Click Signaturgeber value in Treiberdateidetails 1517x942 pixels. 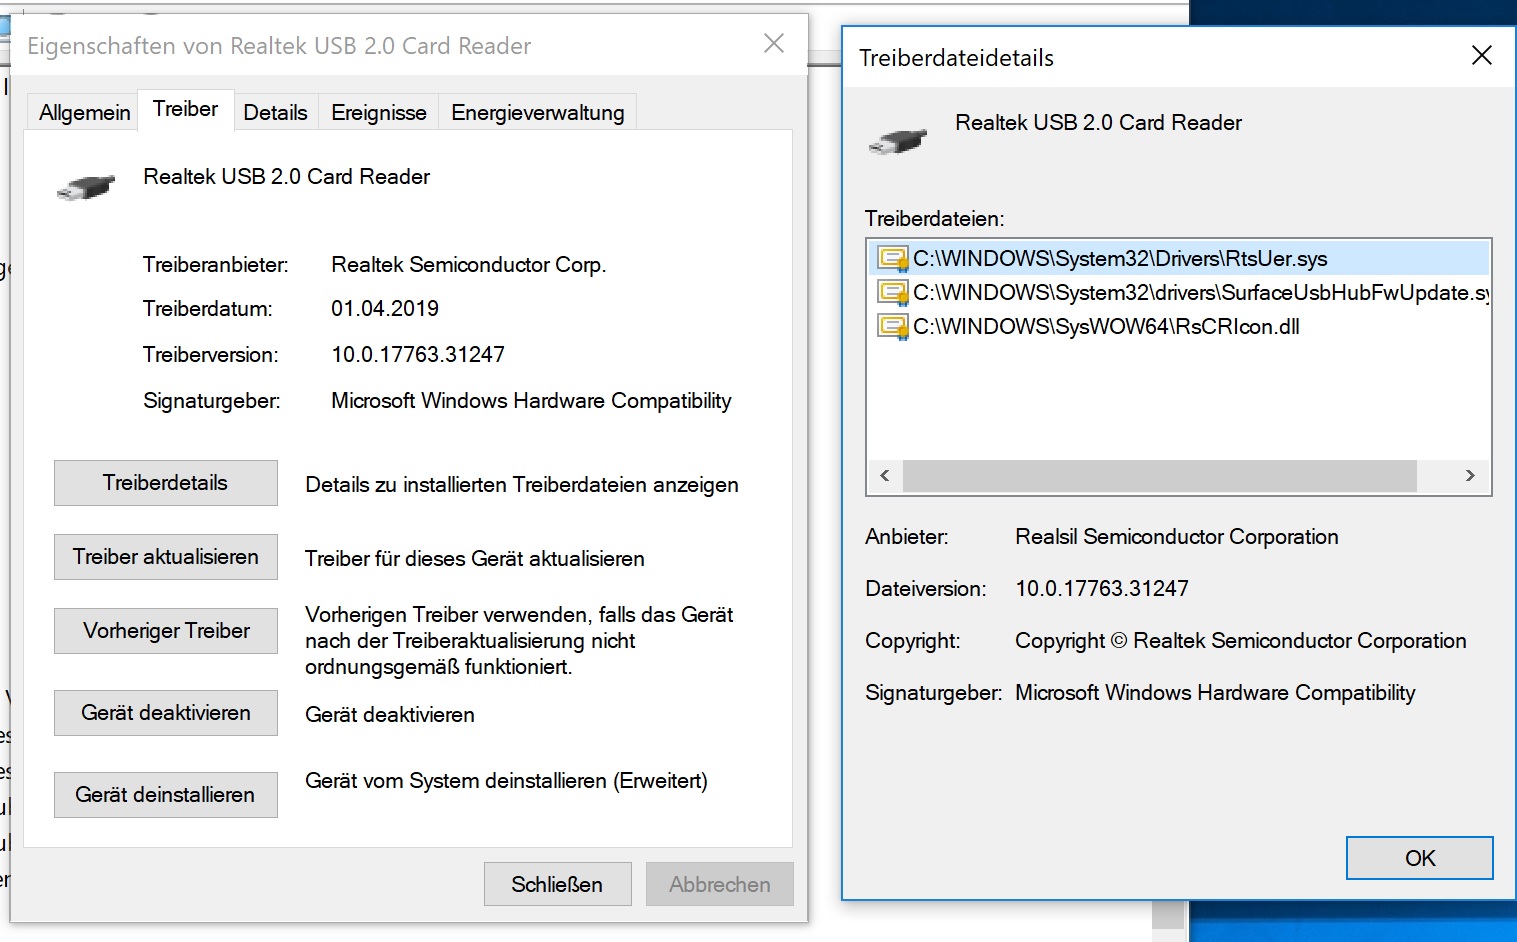1215,693
